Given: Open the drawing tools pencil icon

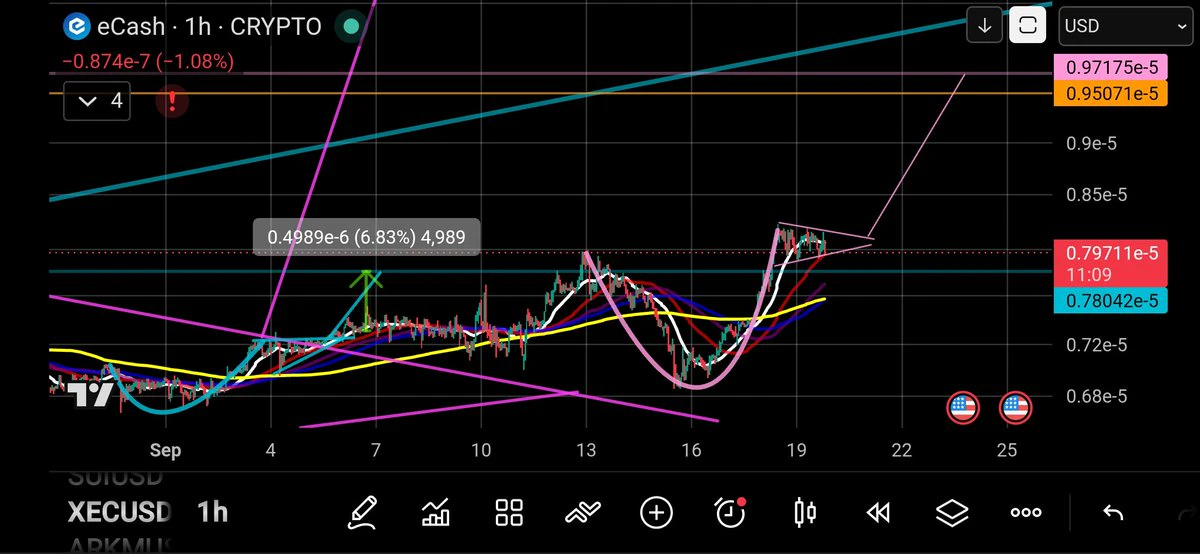Looking at the screenshot, I should point(361,513).
